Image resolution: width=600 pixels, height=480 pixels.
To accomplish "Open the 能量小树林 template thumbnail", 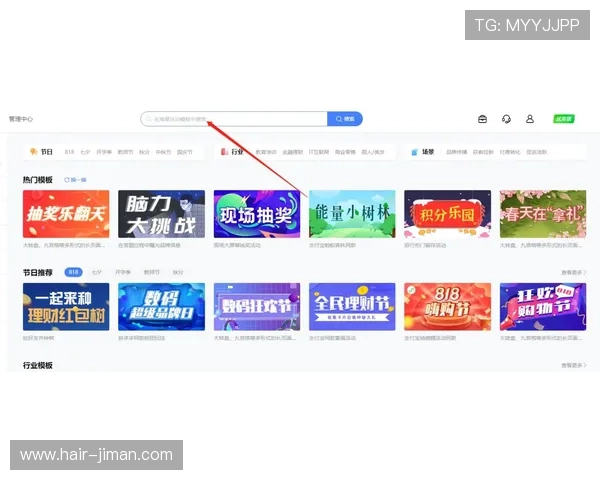I will 352,214.
